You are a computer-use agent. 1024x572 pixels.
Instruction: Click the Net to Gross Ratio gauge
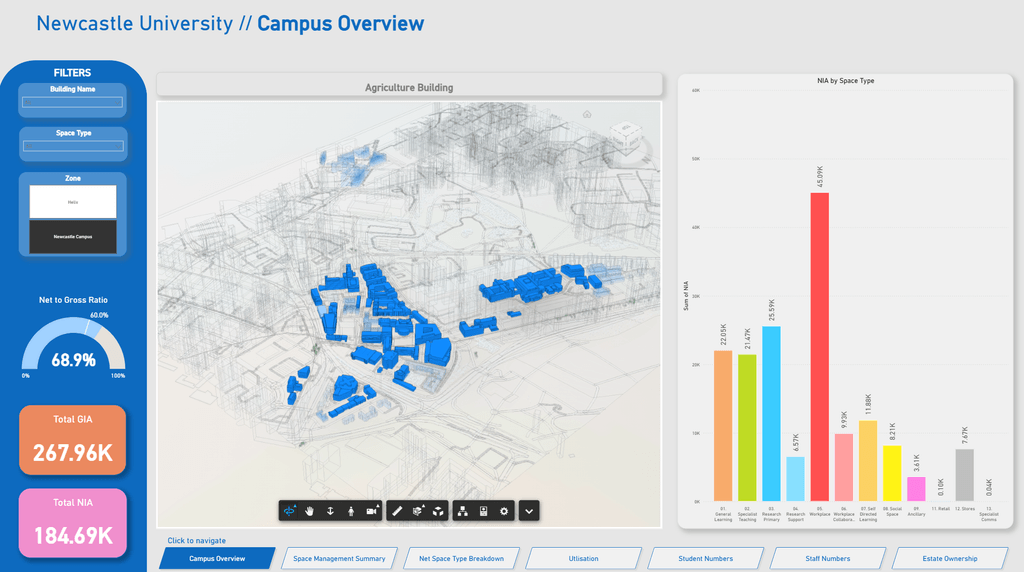click(73, 343)
